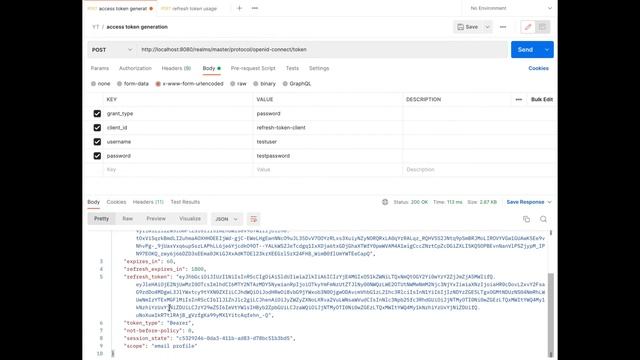This screenshot has height=360, width=640.
Task: Open more actions ellipsis beside Save
Action: tap(503, 27)
